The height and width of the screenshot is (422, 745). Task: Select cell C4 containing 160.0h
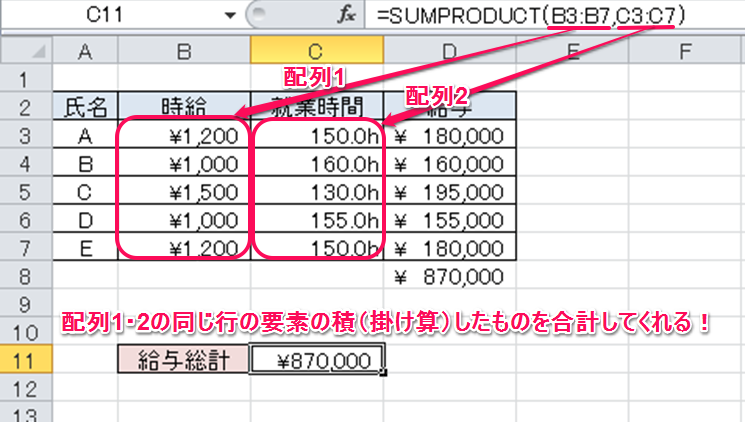tap(316, 163)
